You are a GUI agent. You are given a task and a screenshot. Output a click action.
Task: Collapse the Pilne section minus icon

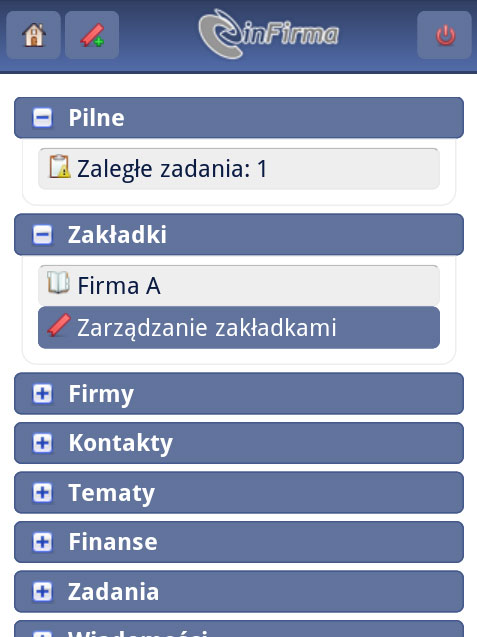[x=42, y=118]
